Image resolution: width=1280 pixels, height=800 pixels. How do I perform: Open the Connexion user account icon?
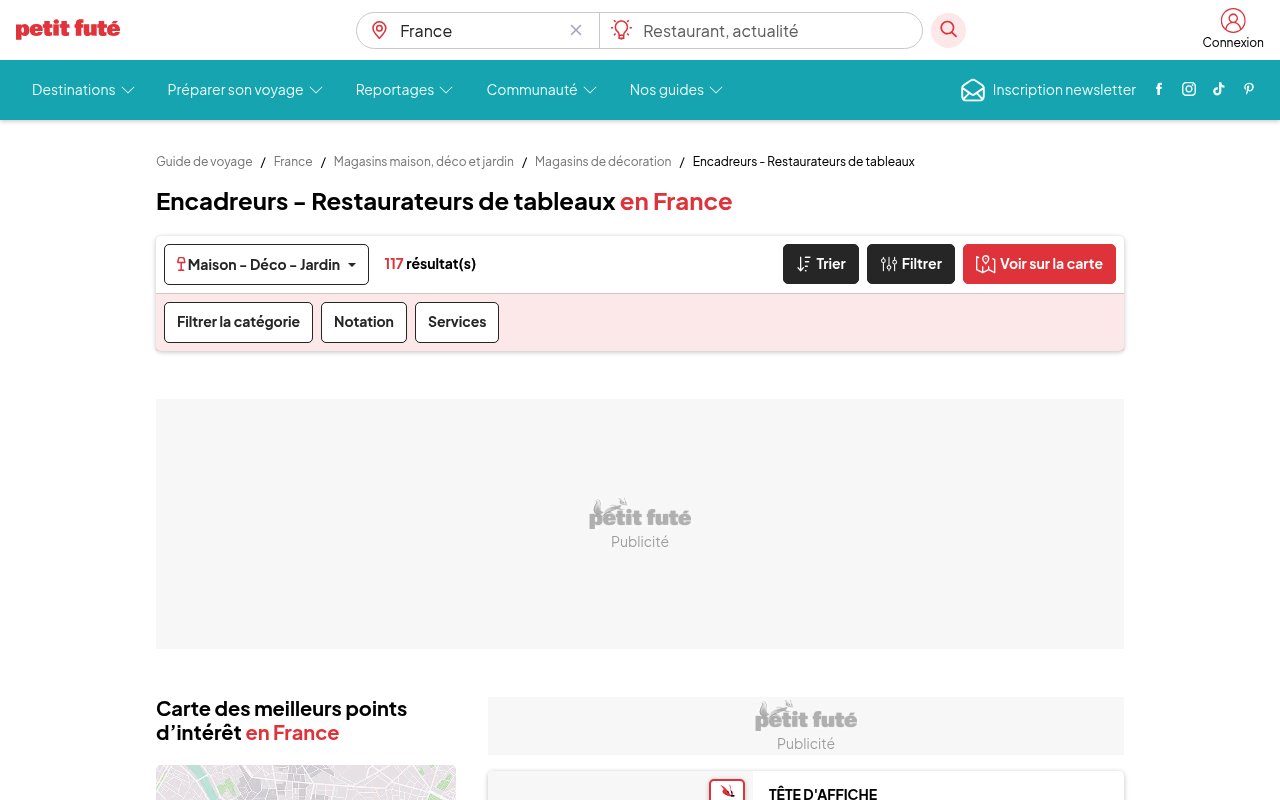coord(1233,20)
